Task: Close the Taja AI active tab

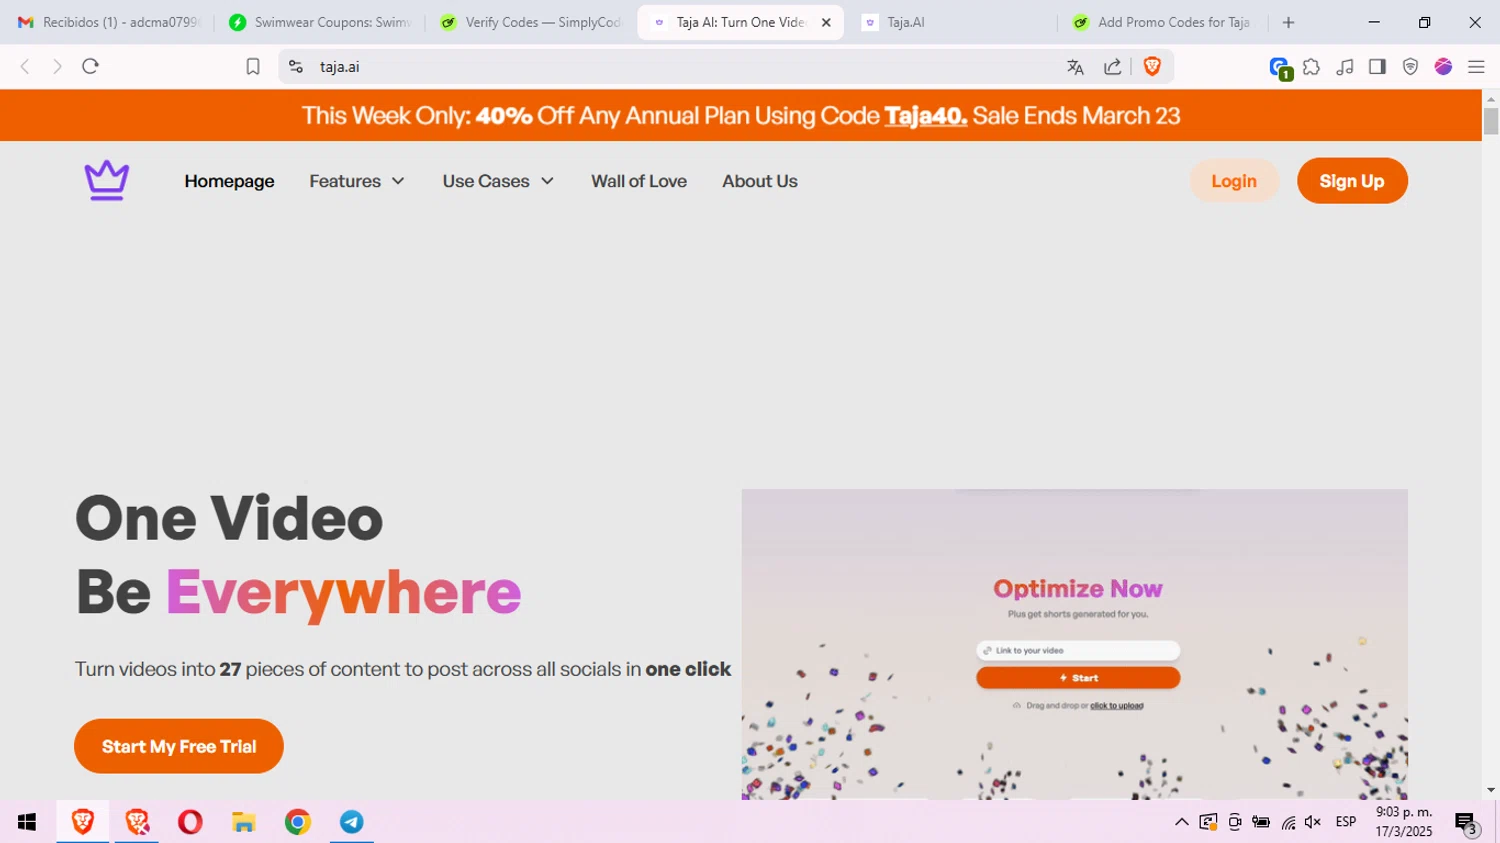Action: point(826,22)
